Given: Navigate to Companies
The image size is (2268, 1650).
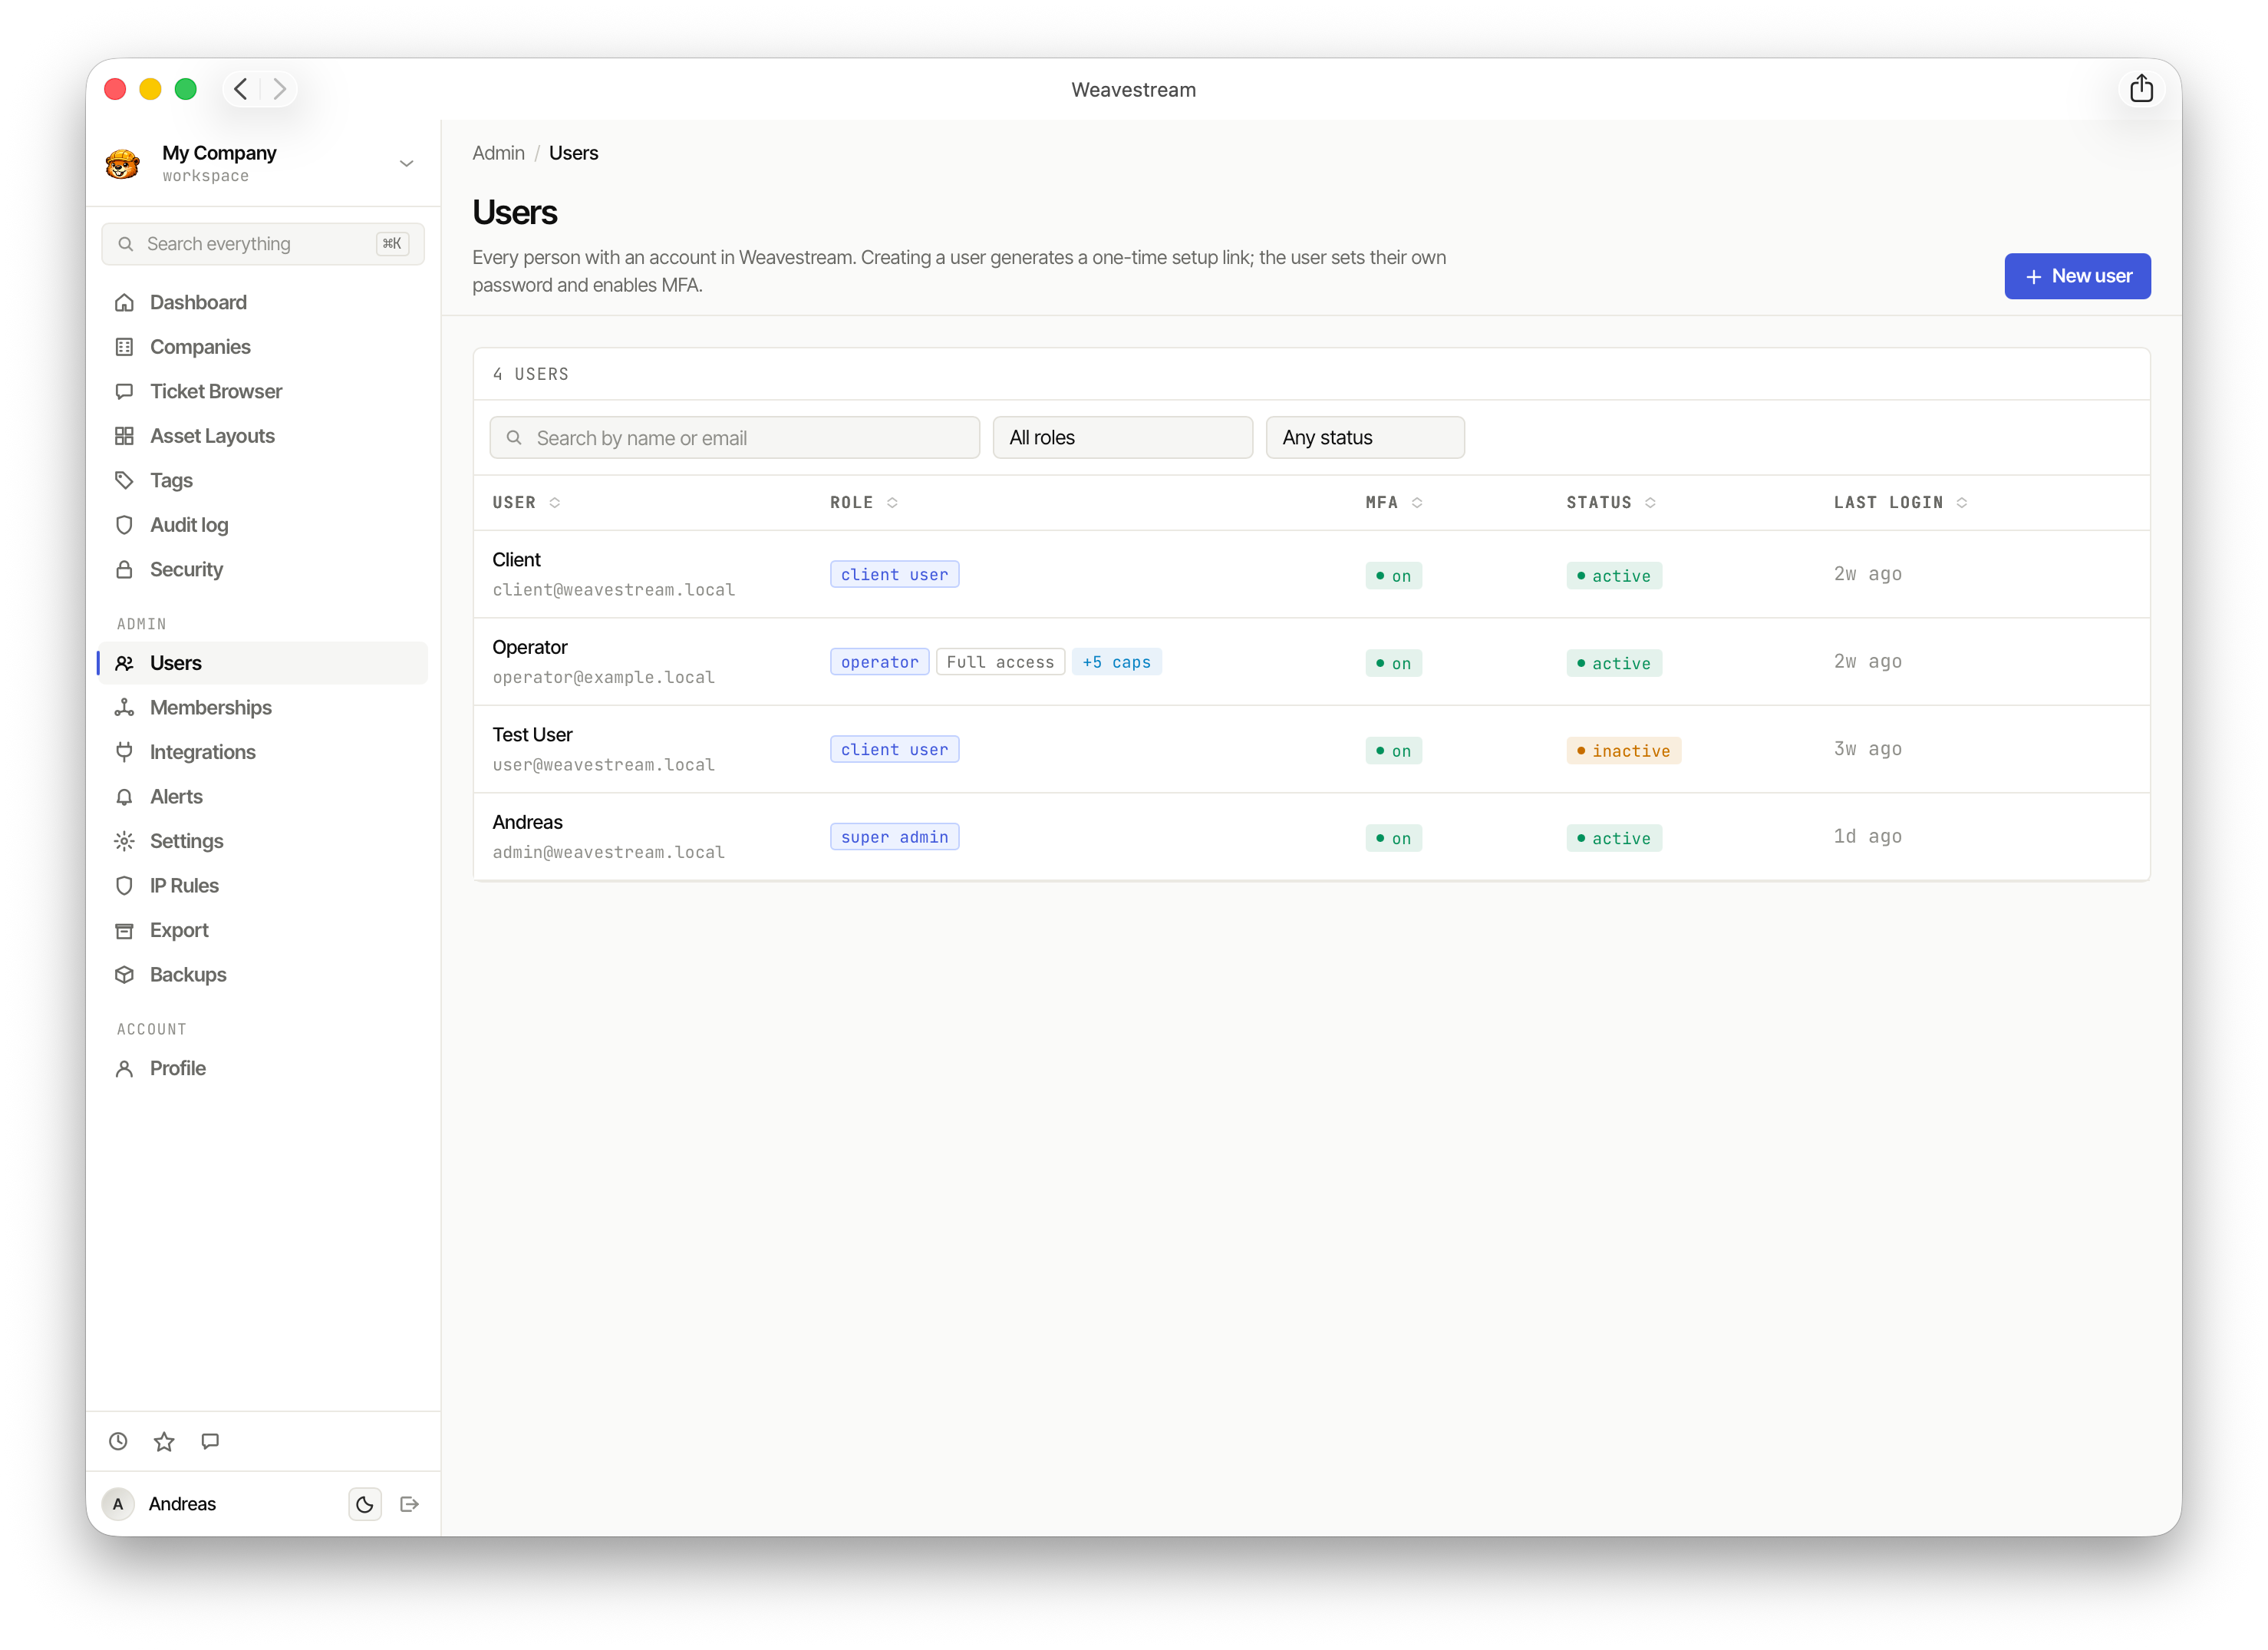Looking at the screenshot, I should click(x=200, y=347).
